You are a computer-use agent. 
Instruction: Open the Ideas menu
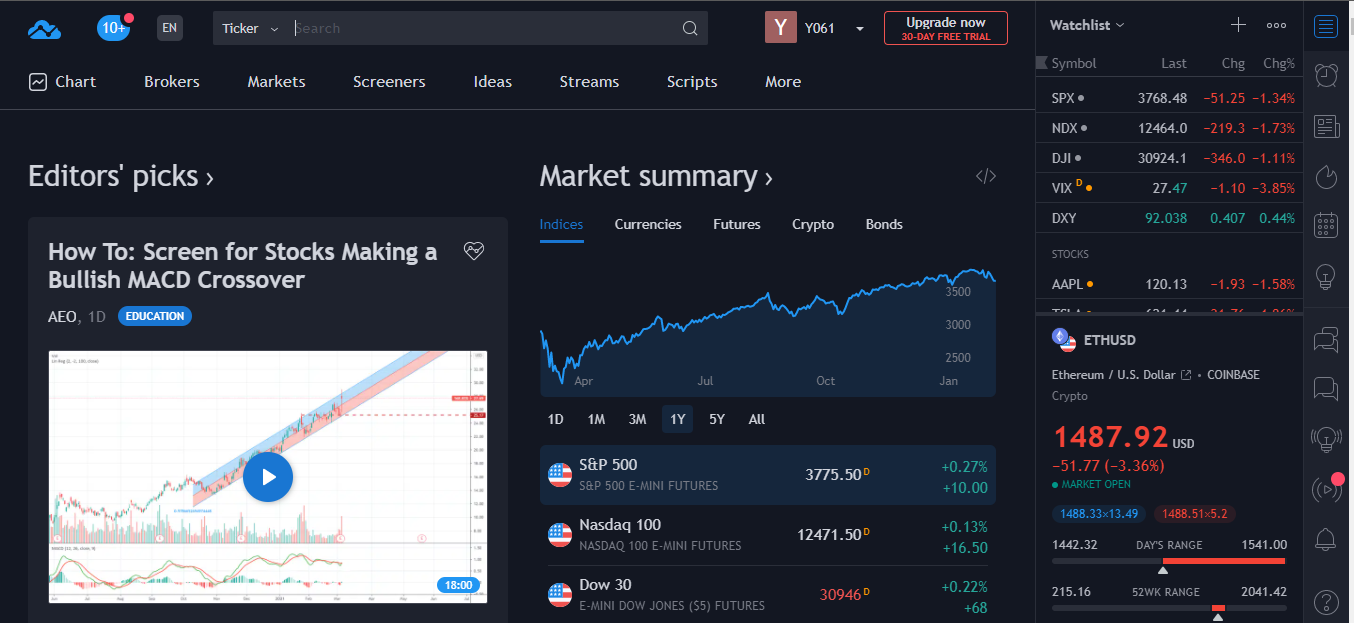(x=493, y=82)
